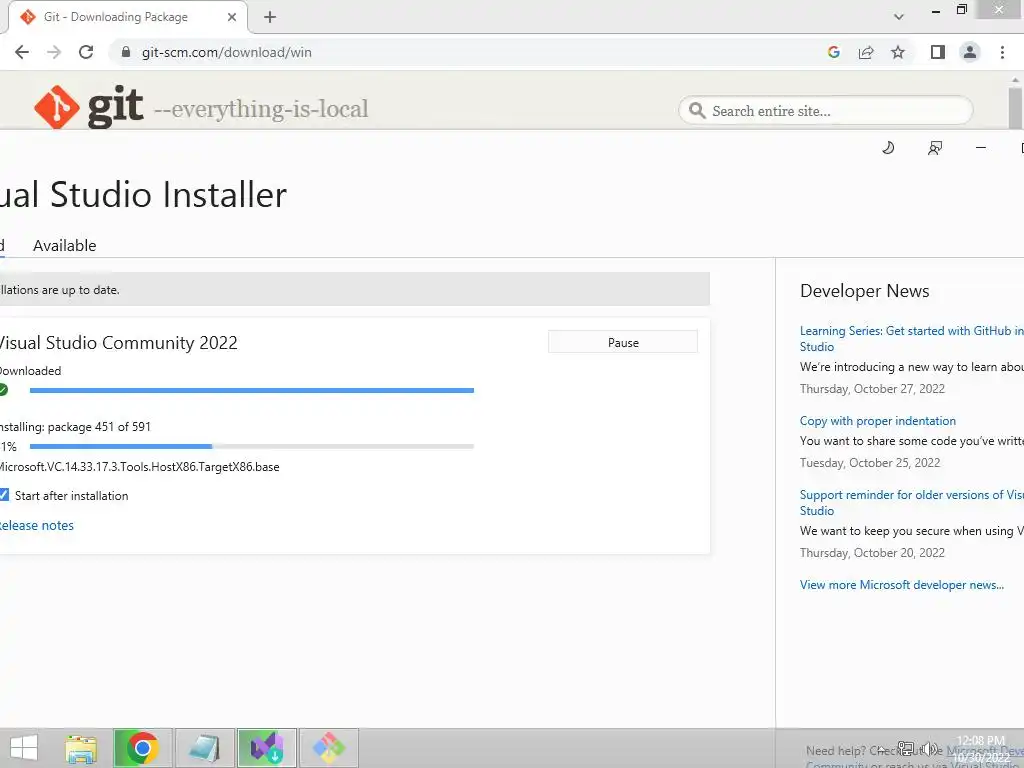The height and width of the screenshot is (768, 1024).
Task: Click the Thursday, October 27, 2022 date
Action: pyautogui.click(x=872, y=389)
